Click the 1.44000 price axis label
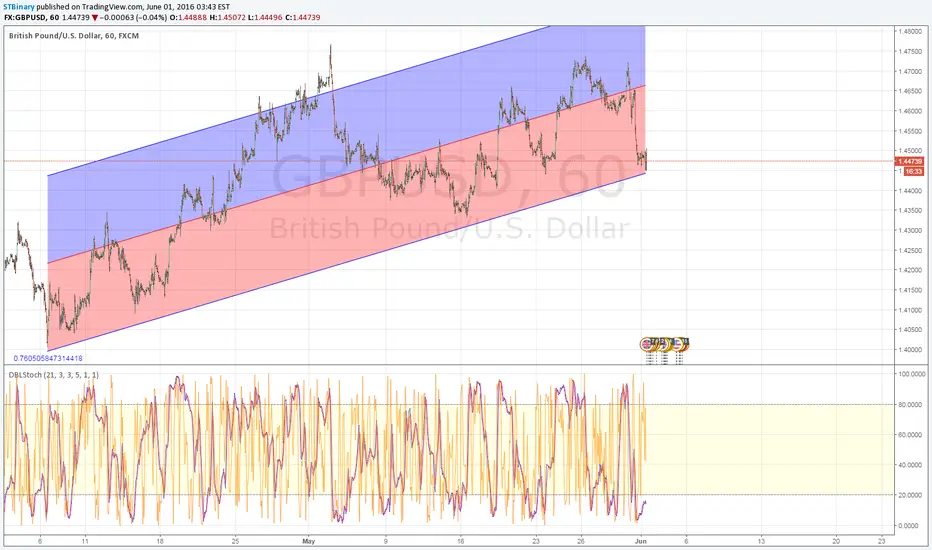The image size is (932, 550). click(910, 191)
